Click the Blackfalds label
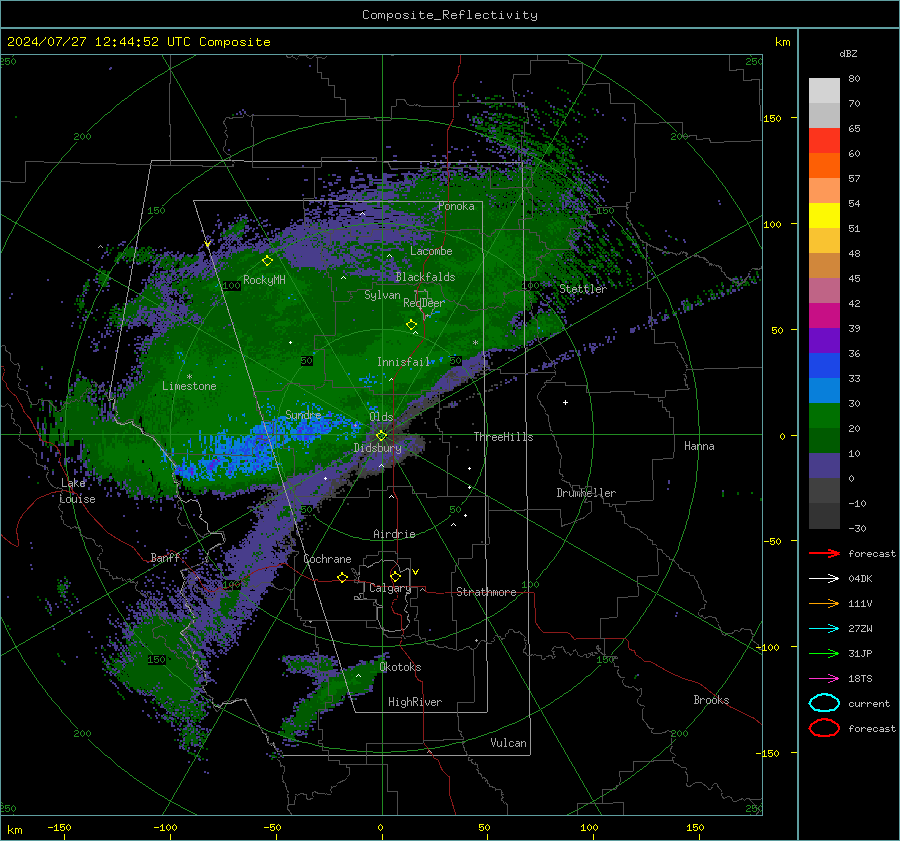 425,277
